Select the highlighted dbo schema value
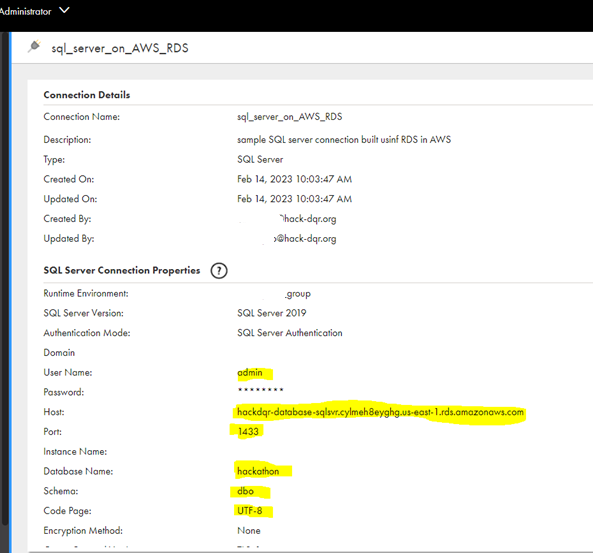This screenshot has width=594, height=553. point(245,491)
